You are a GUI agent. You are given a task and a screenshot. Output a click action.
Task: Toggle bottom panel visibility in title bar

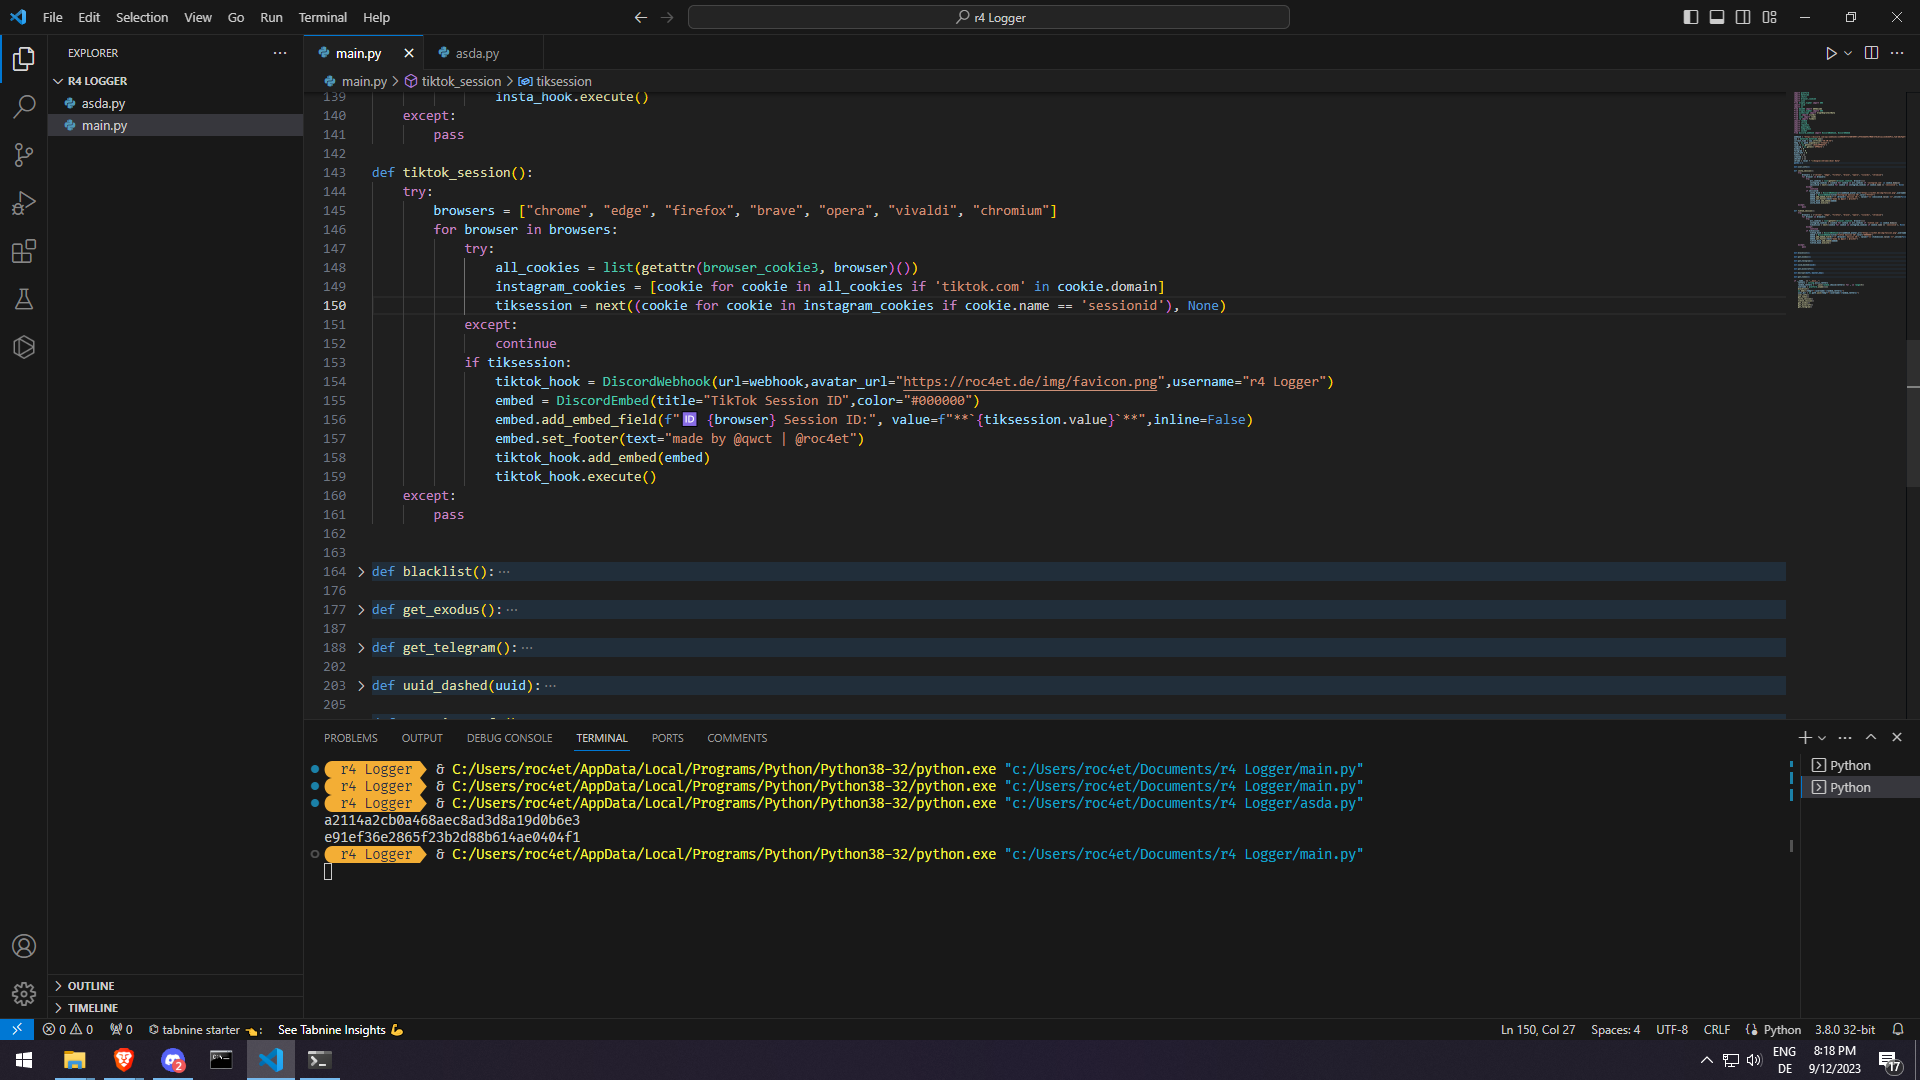coord(1717,17)
